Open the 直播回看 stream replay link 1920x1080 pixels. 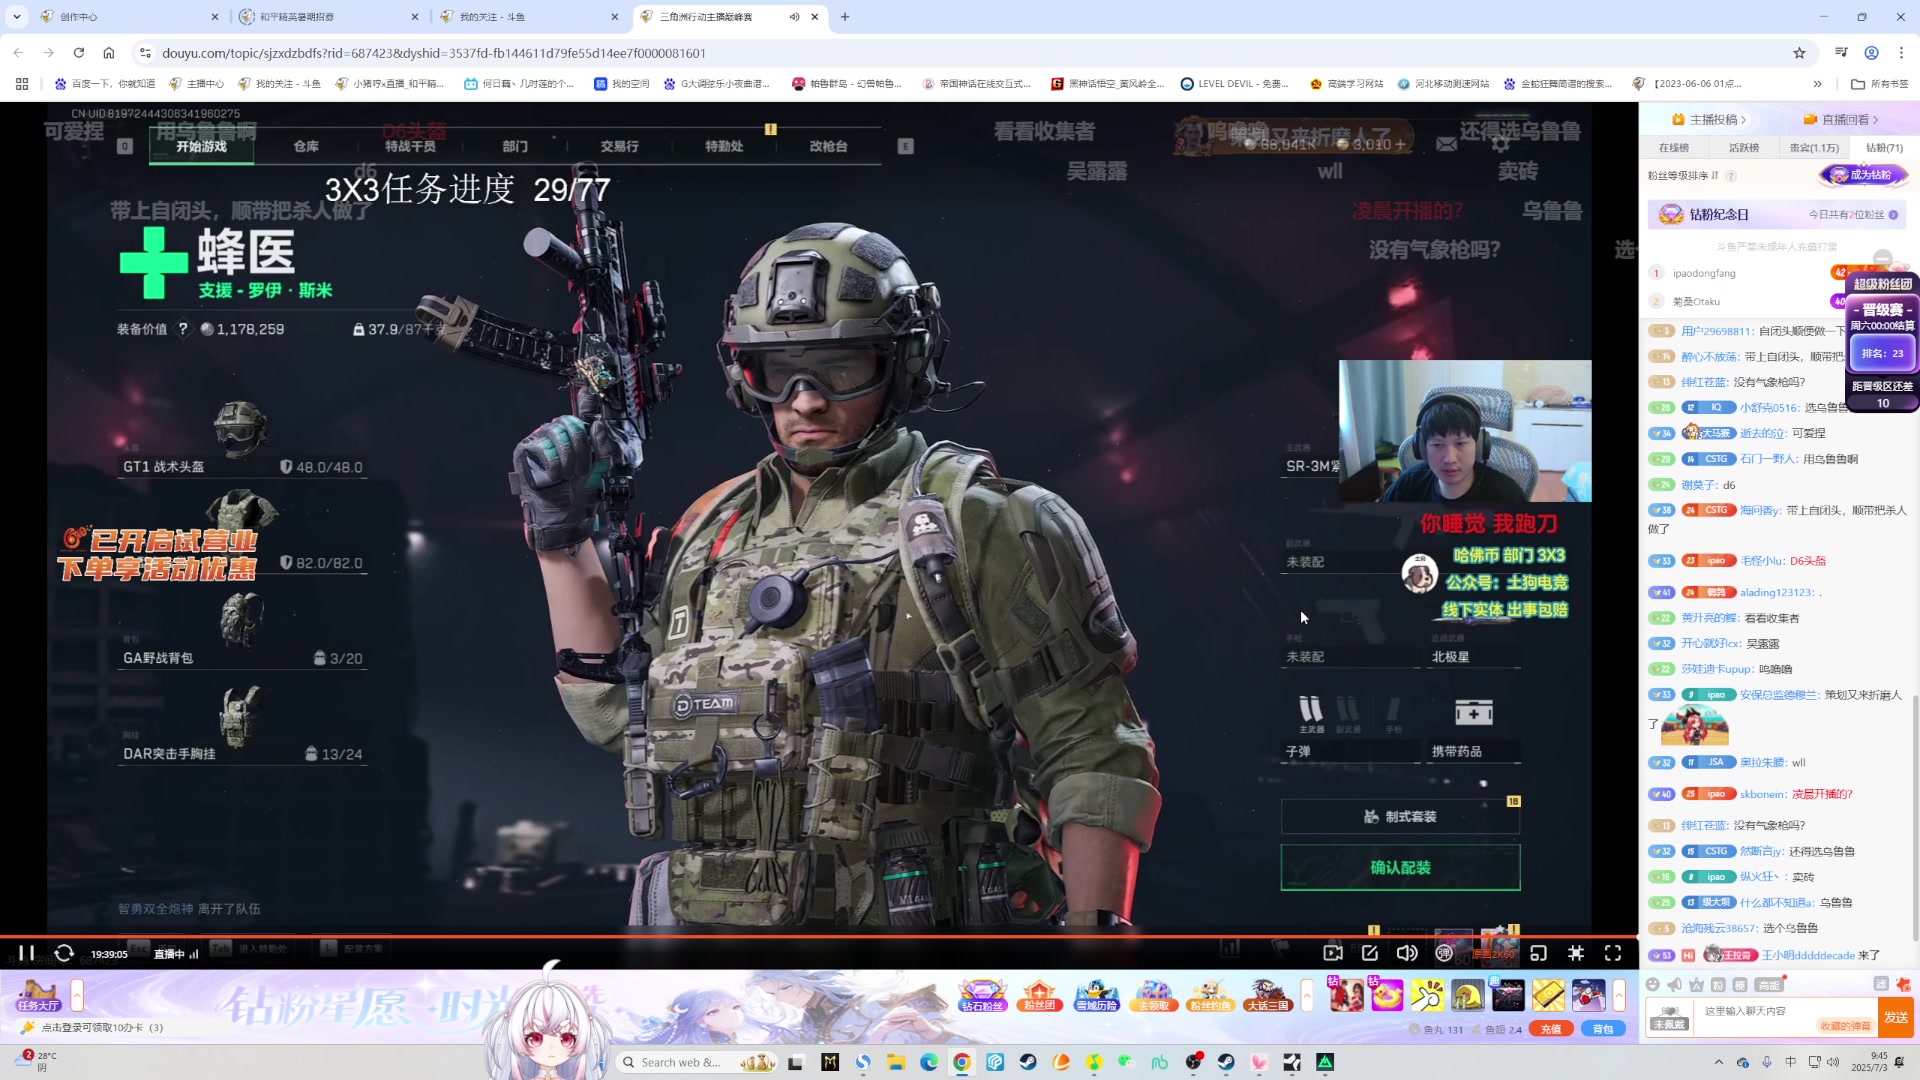pyautogui.click(x=1841, y=119)
